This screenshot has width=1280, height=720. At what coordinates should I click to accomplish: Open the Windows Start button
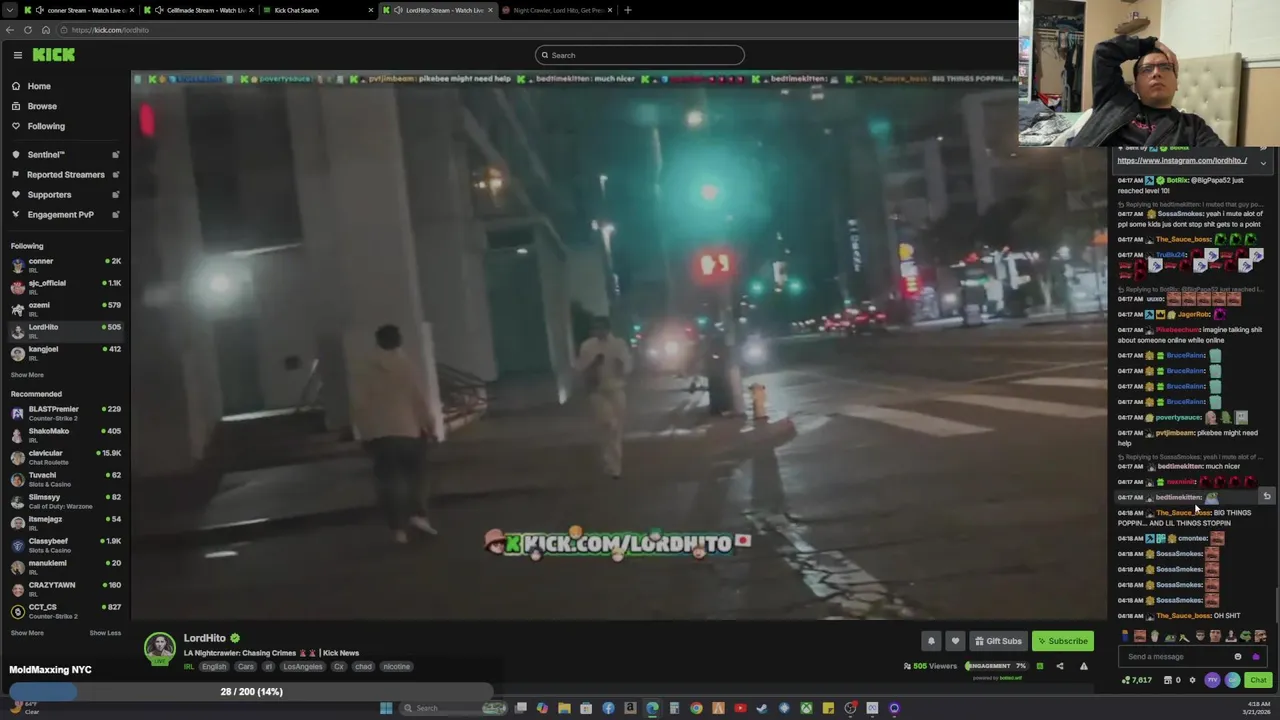coord(386,708)
